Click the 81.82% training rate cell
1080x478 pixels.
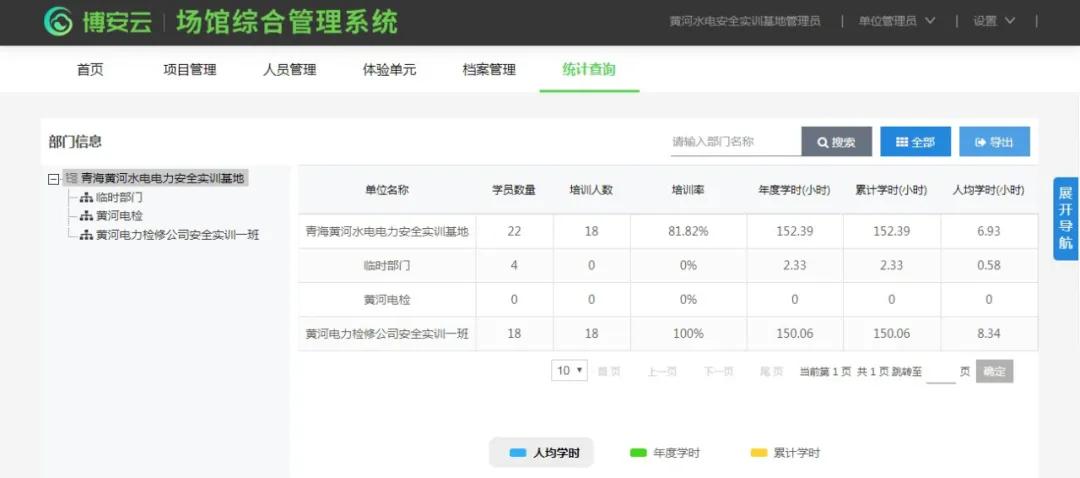(688, 231)
